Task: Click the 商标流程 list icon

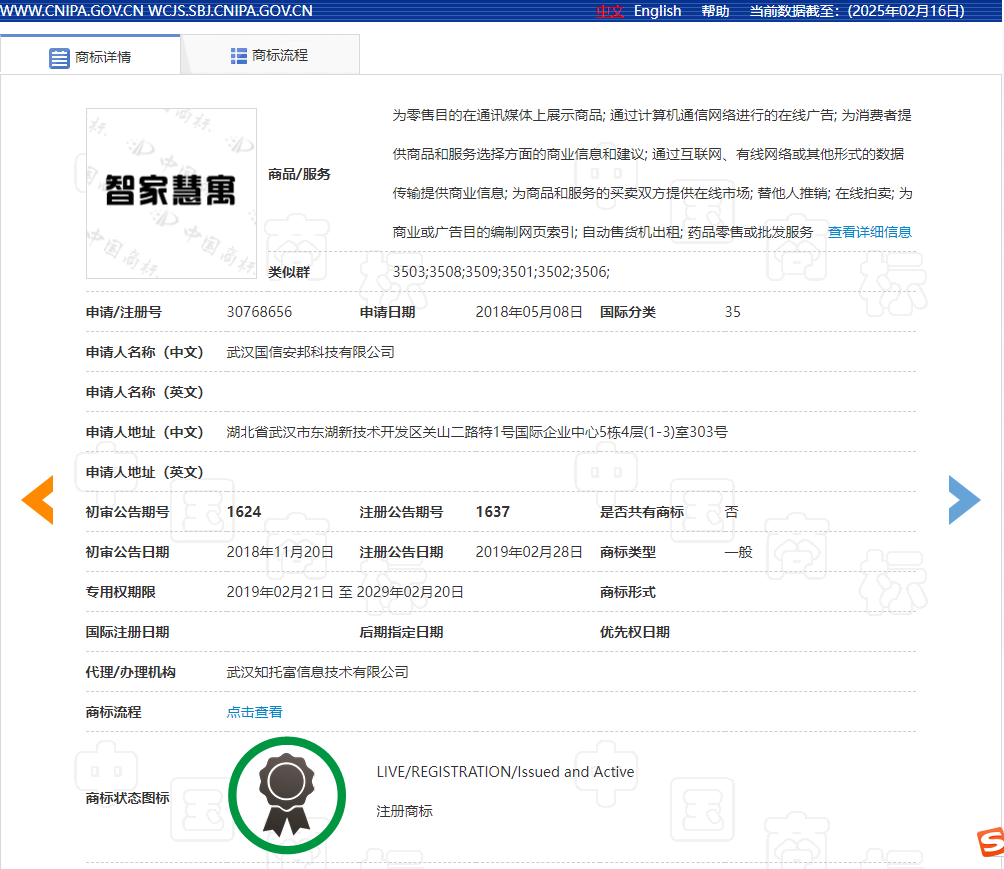Action: 238,56
